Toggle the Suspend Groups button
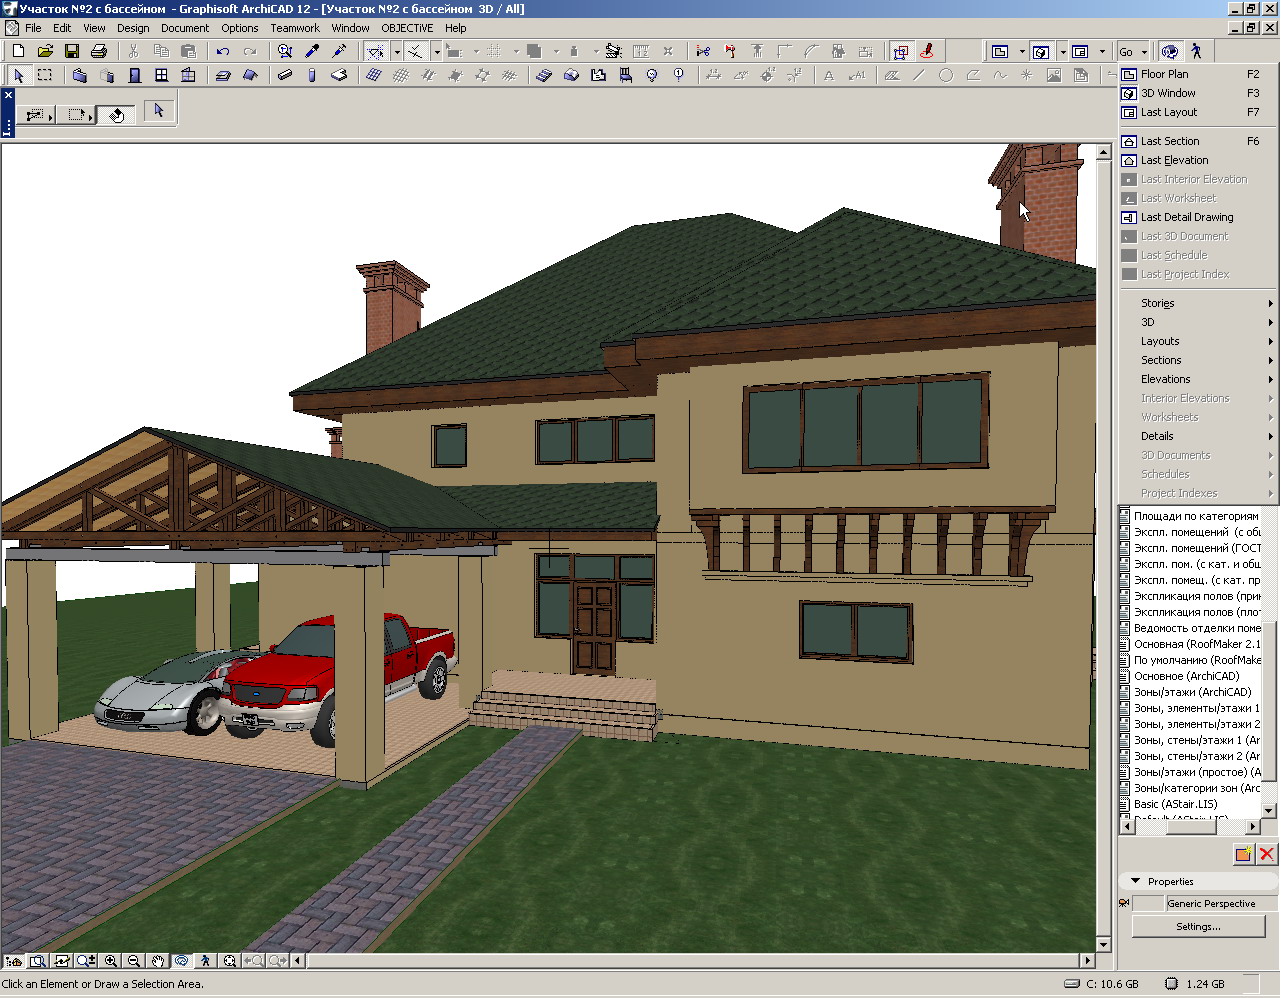1281x998 pixels. [x=901, y=51]
